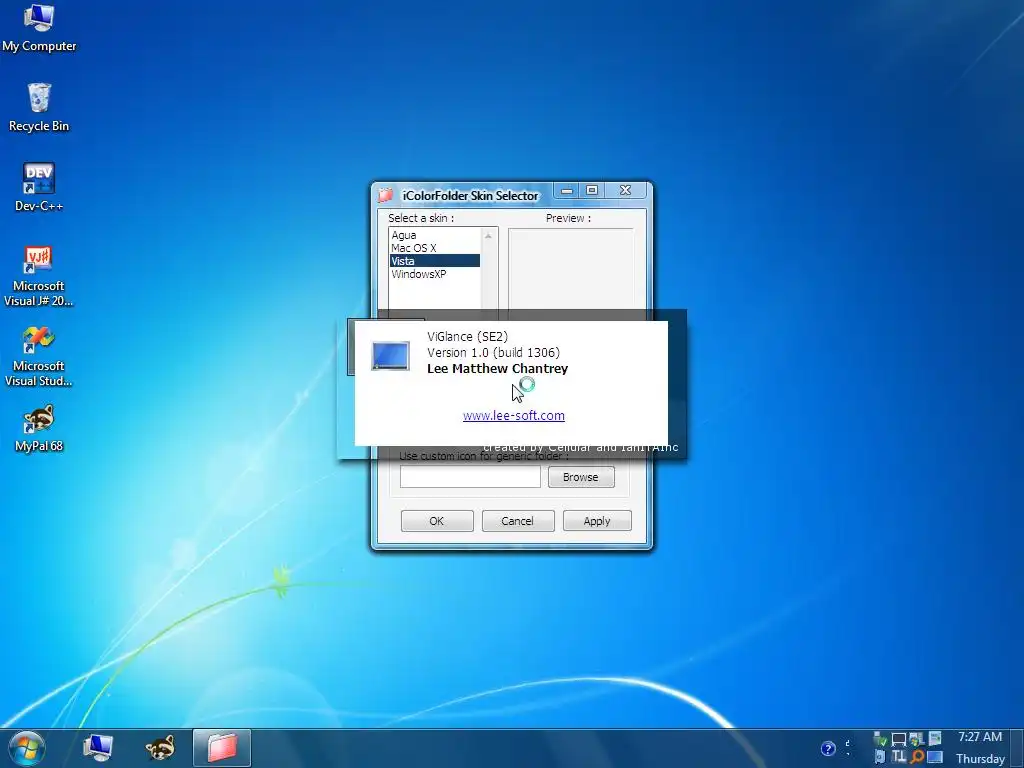Viewport: 1024px width, 768px height.
Task: Click the TL text tray icon
Action: point(899,757)
